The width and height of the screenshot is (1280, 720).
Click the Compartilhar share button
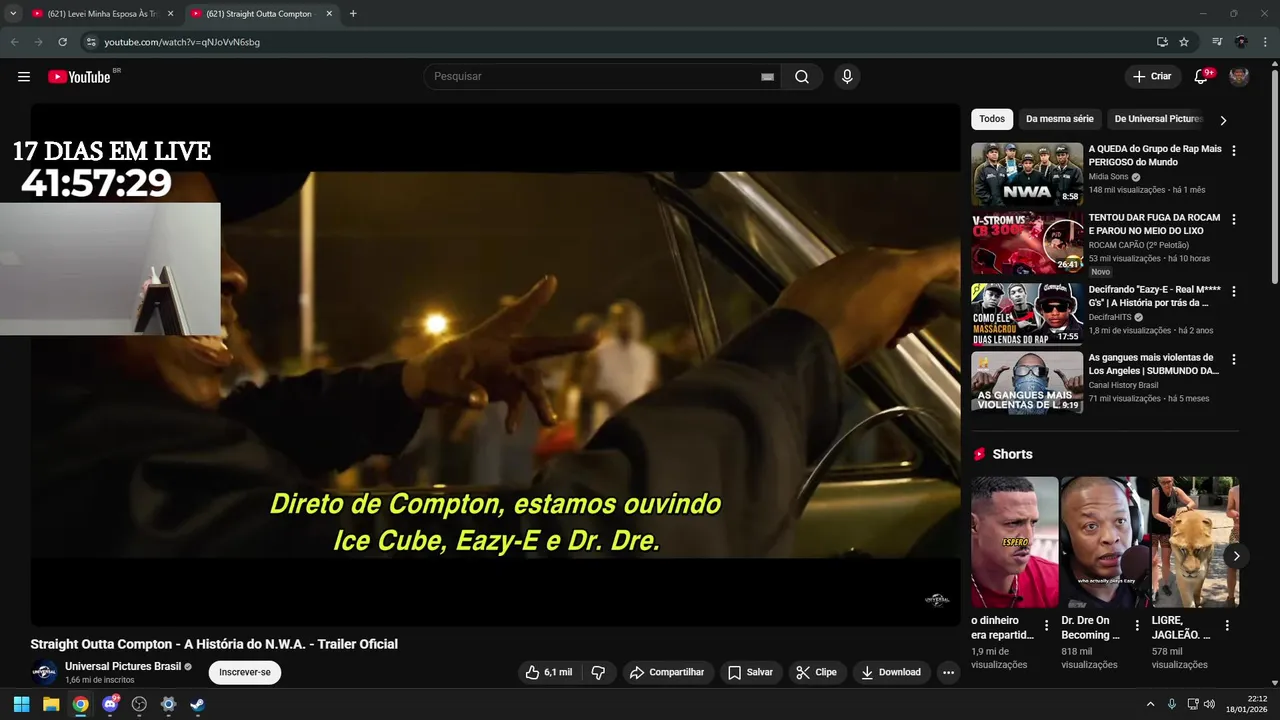pyautogui.click(x=668, y=672)
